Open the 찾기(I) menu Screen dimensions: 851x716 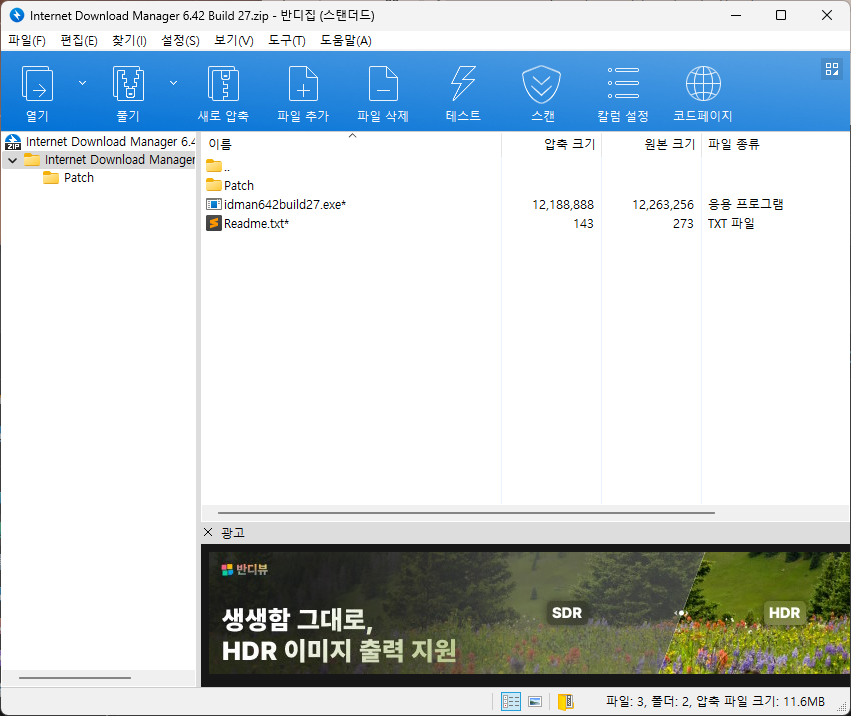129,41
